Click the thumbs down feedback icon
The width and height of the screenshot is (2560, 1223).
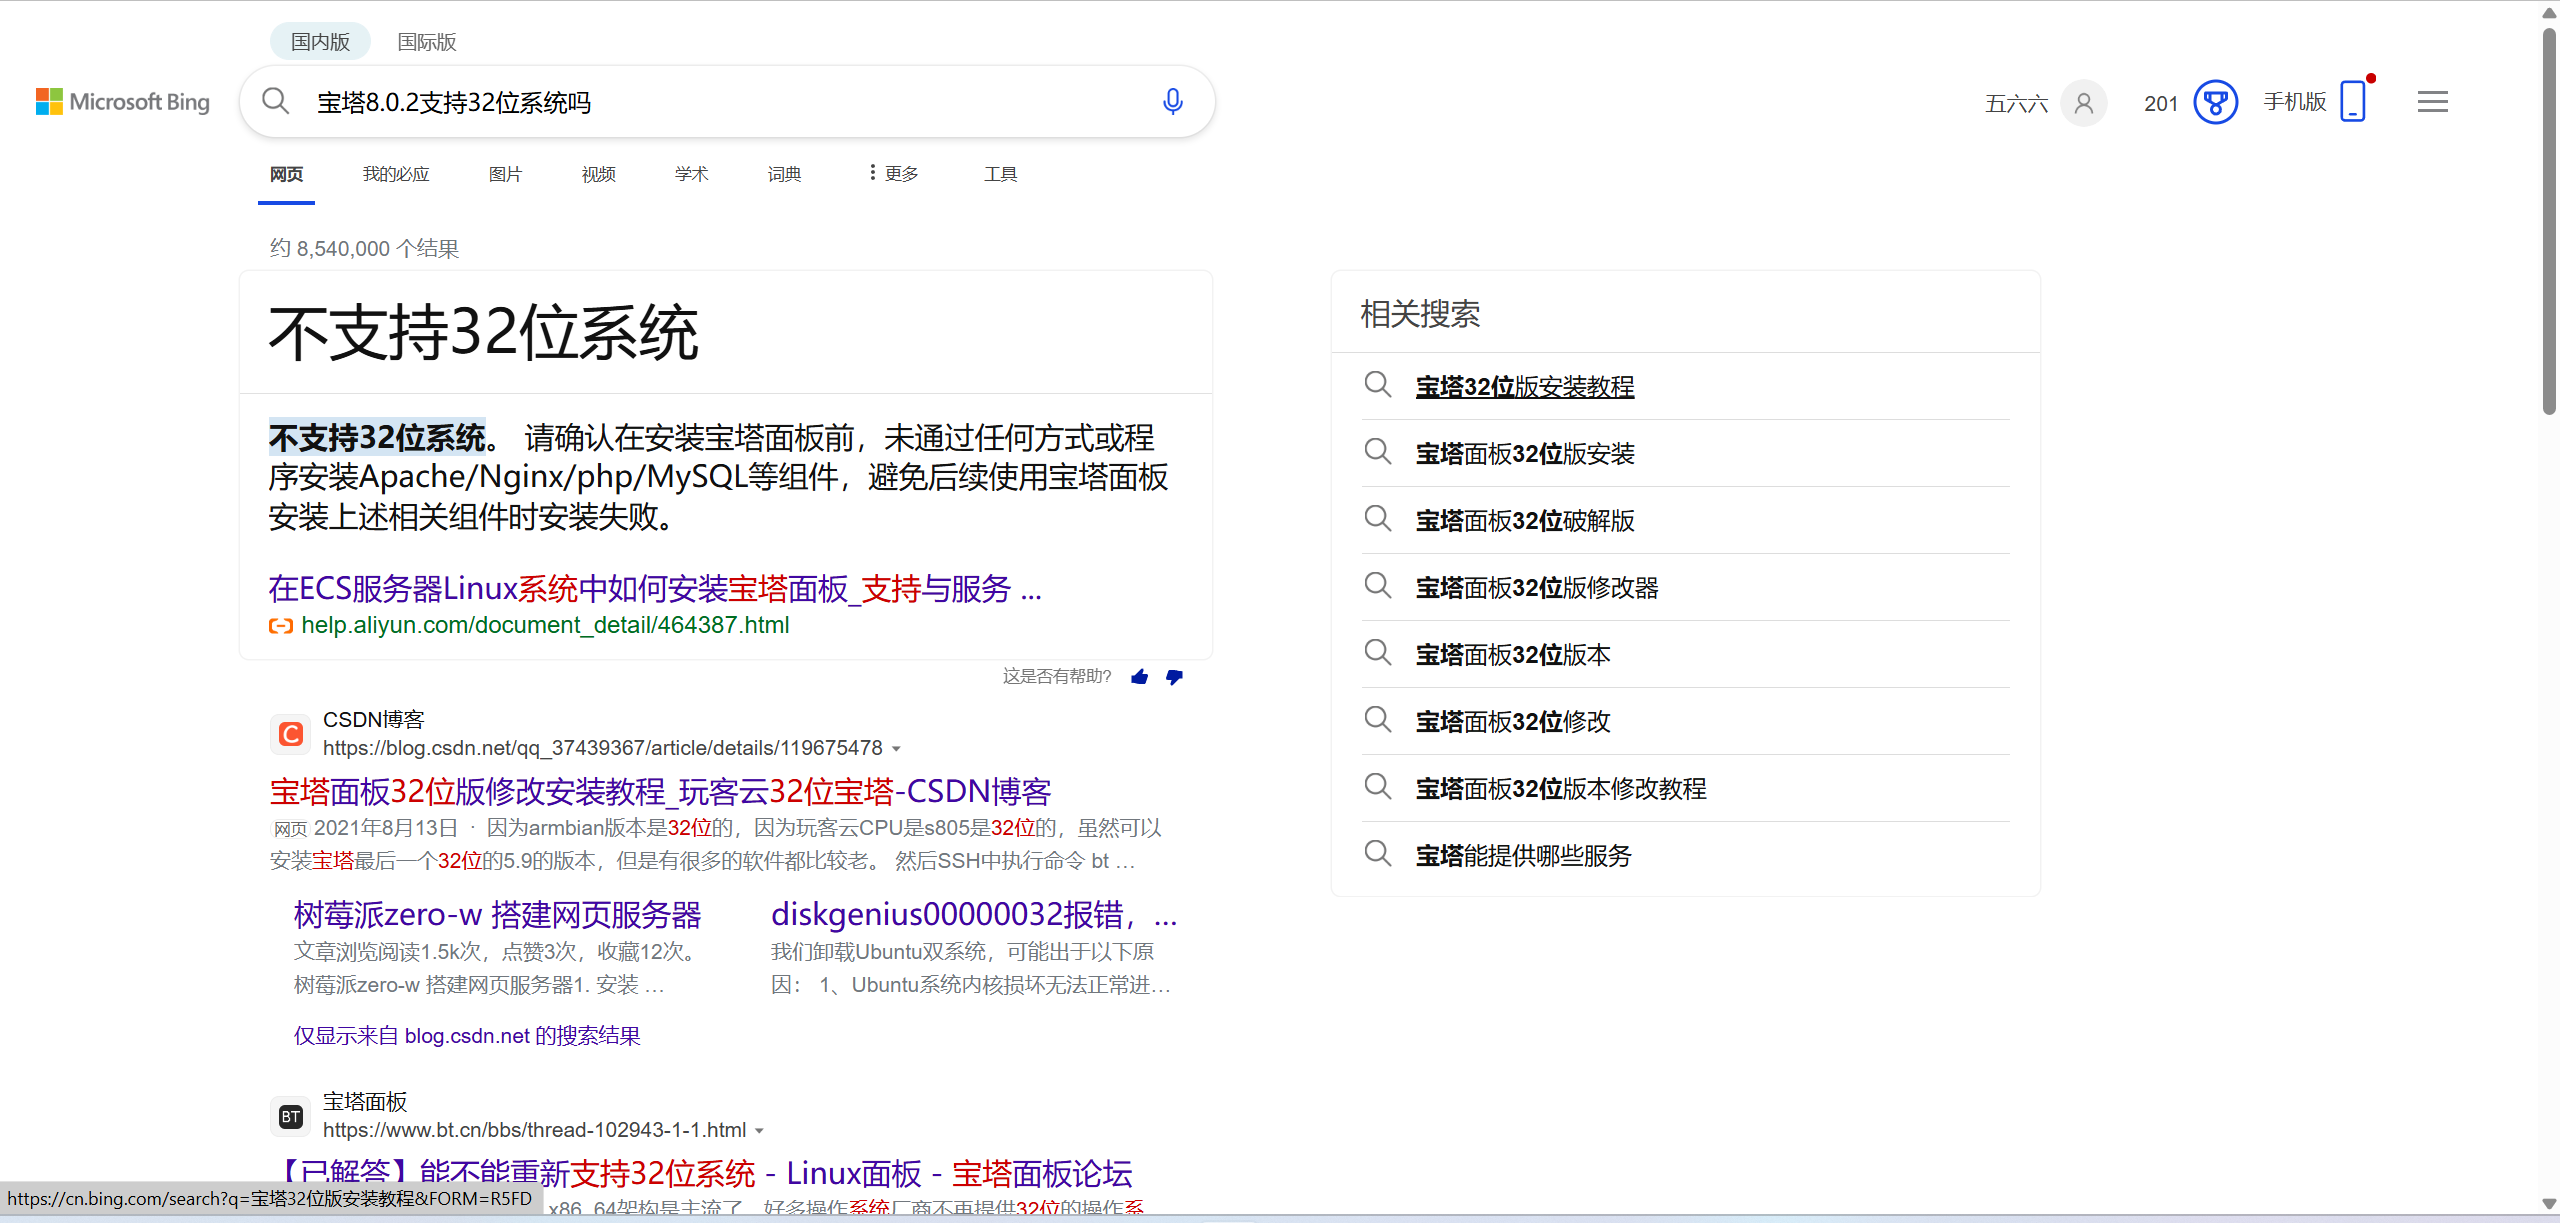tap(1174, 677)
